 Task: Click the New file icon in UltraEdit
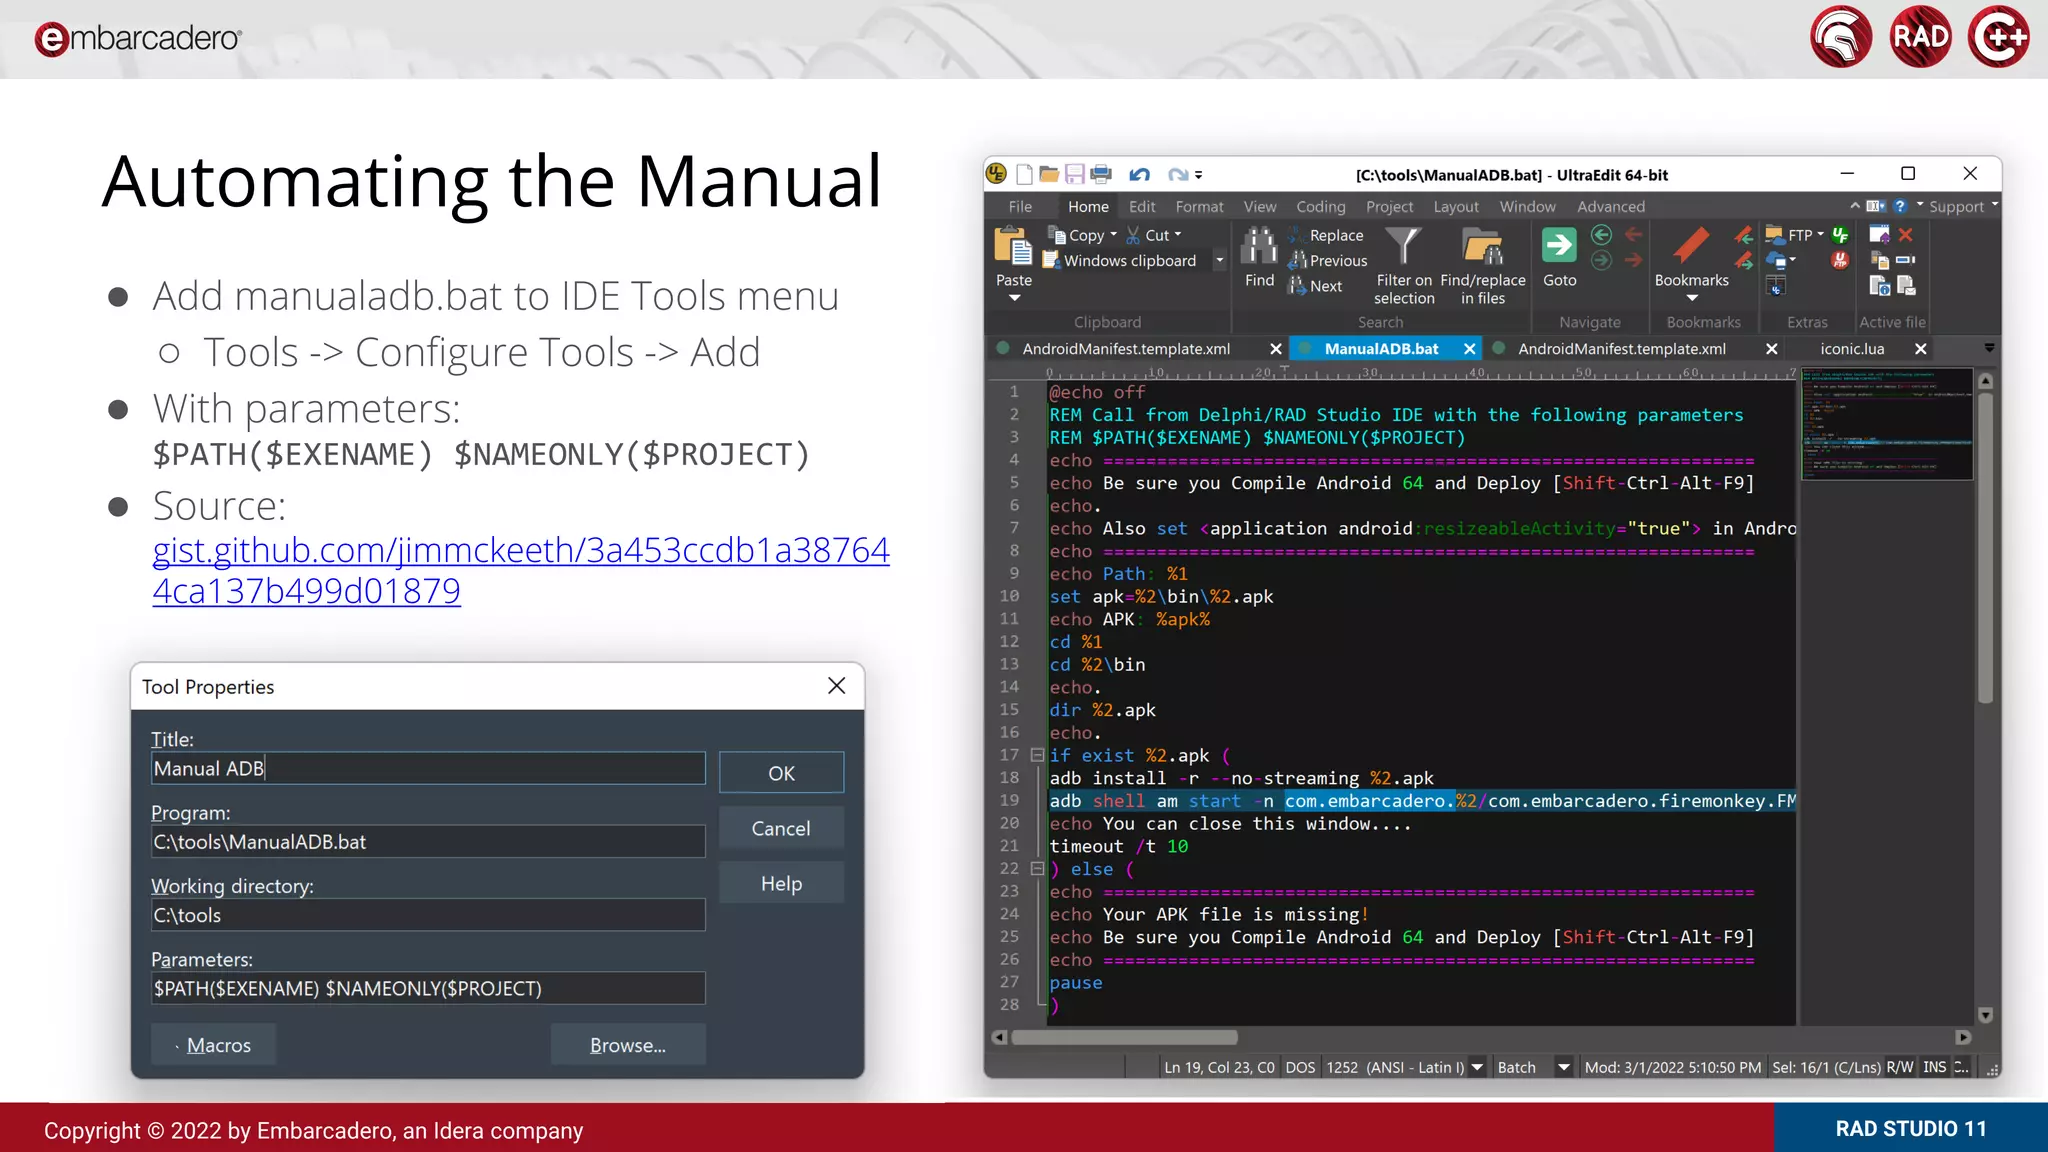pos(1024,175)
